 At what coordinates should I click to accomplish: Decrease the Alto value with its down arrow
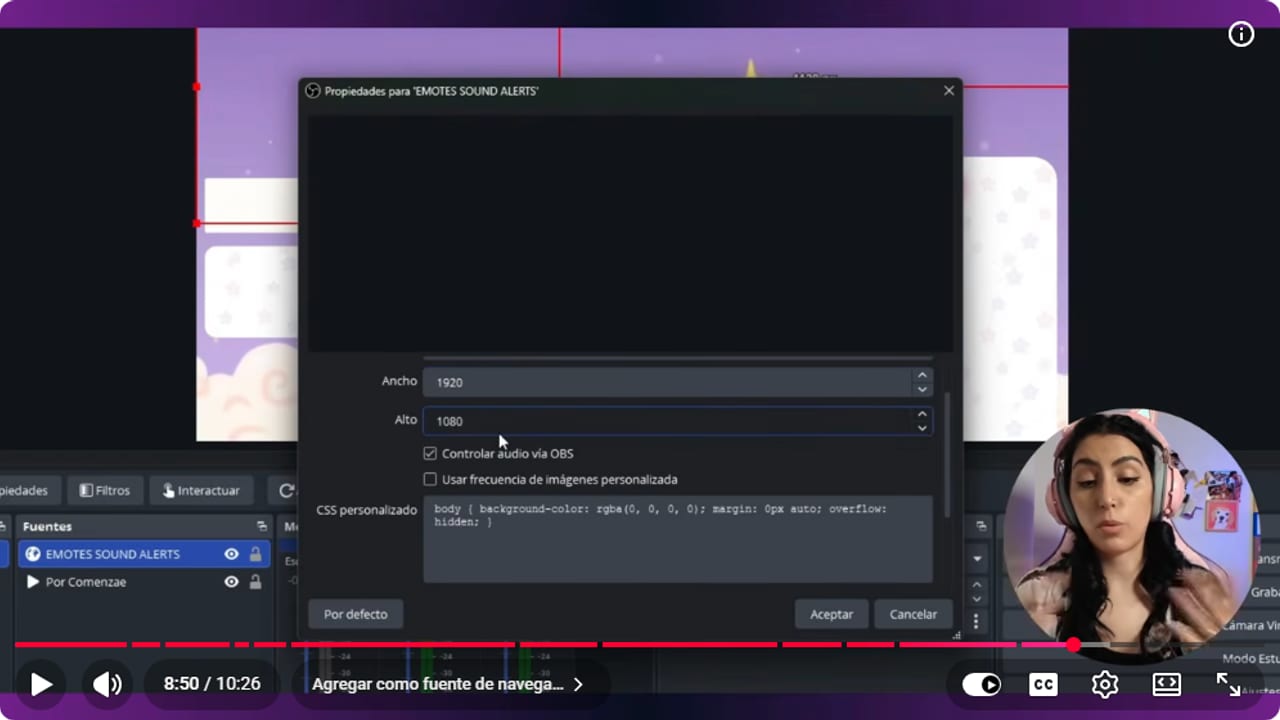[x=922, y=428]
